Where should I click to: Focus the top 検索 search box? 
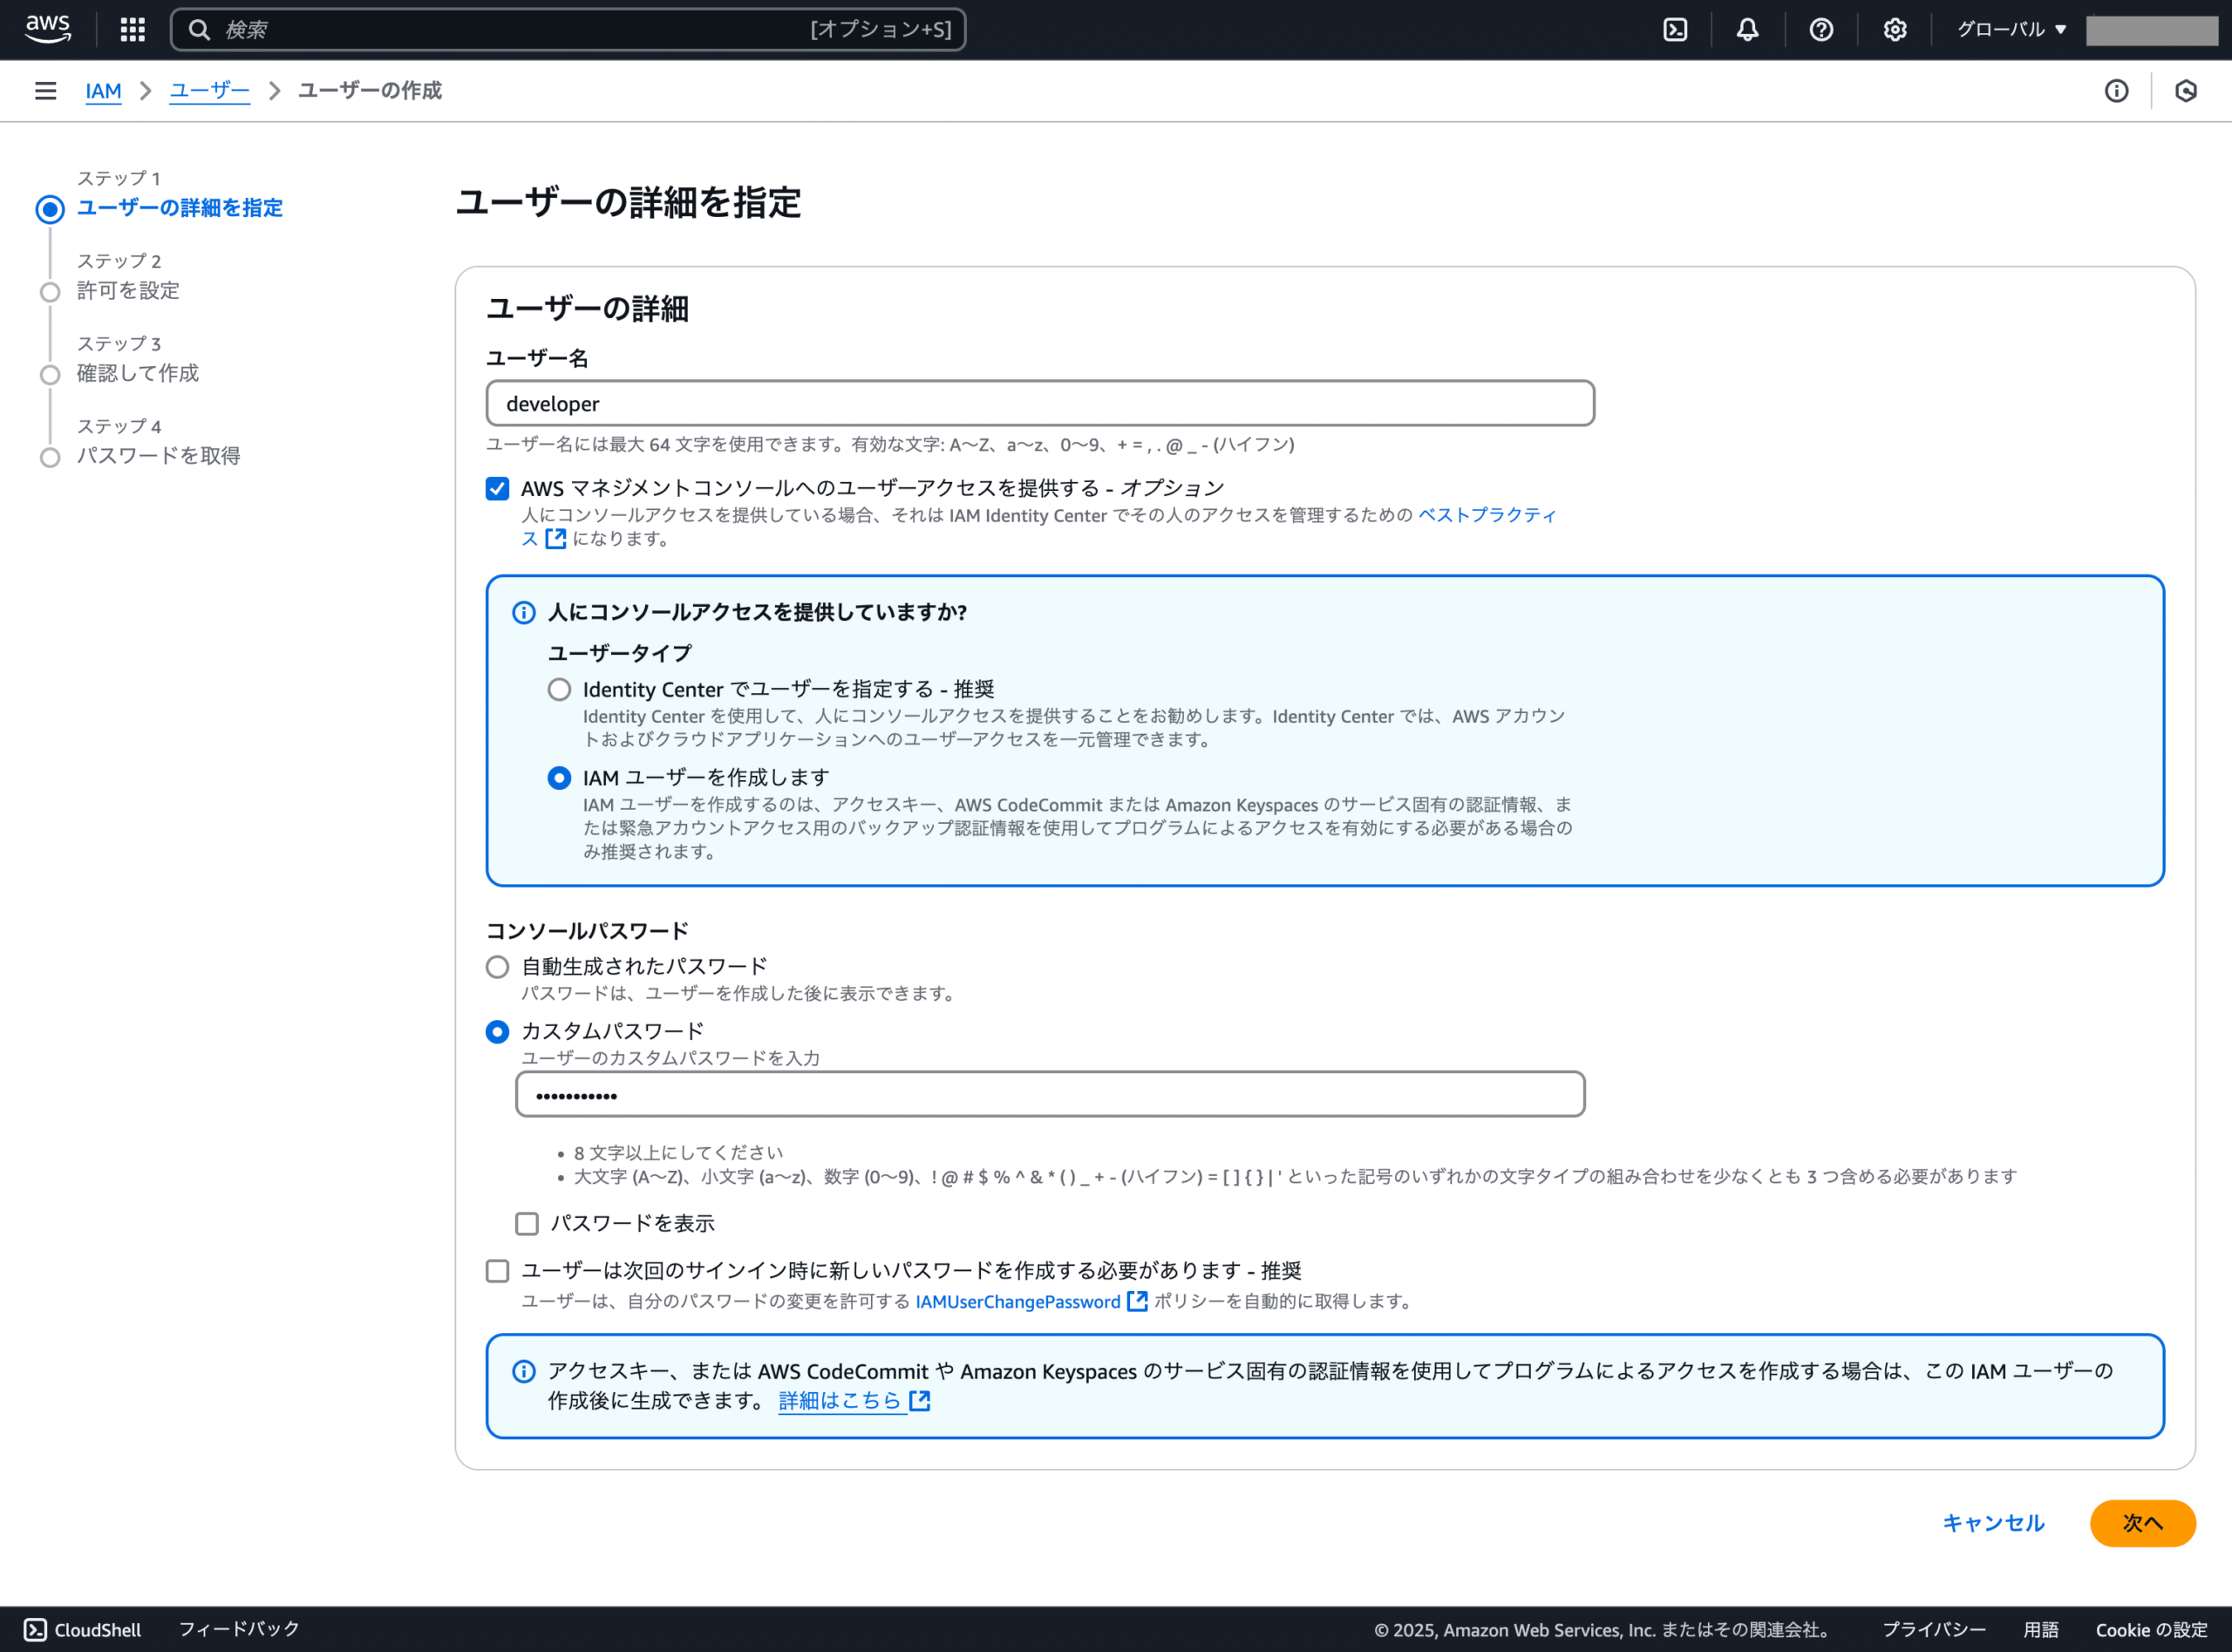[568, 29]
